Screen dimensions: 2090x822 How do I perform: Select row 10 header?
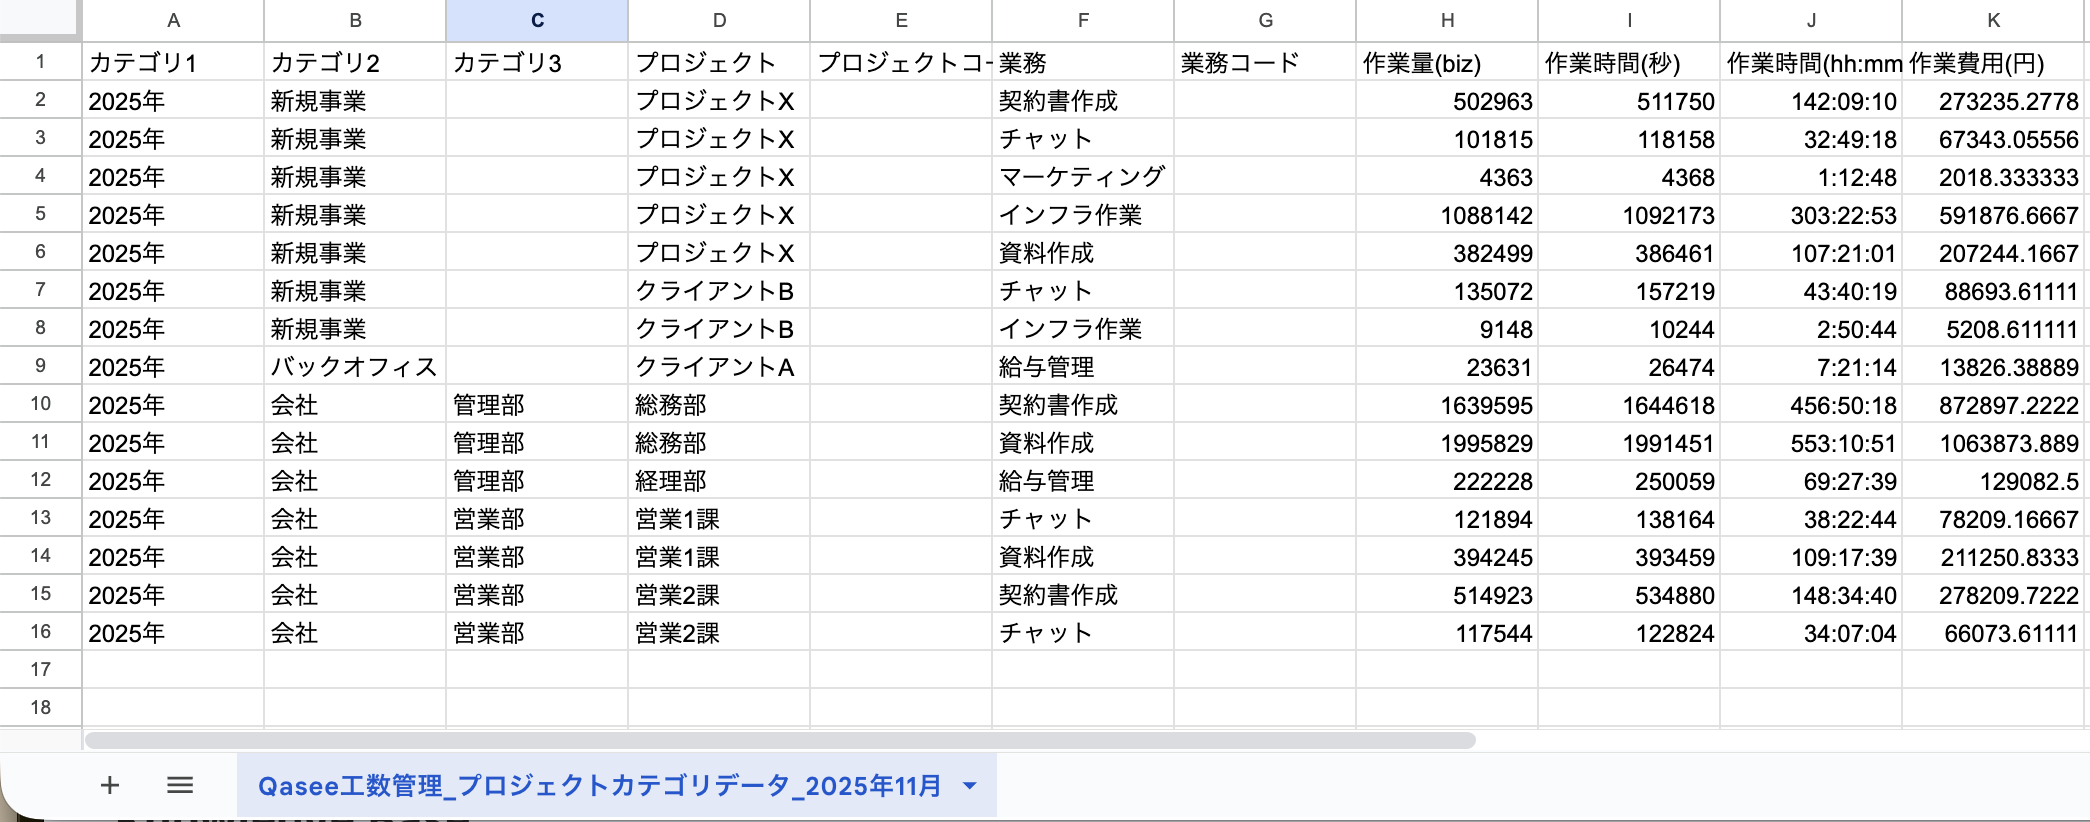point(40,404)
